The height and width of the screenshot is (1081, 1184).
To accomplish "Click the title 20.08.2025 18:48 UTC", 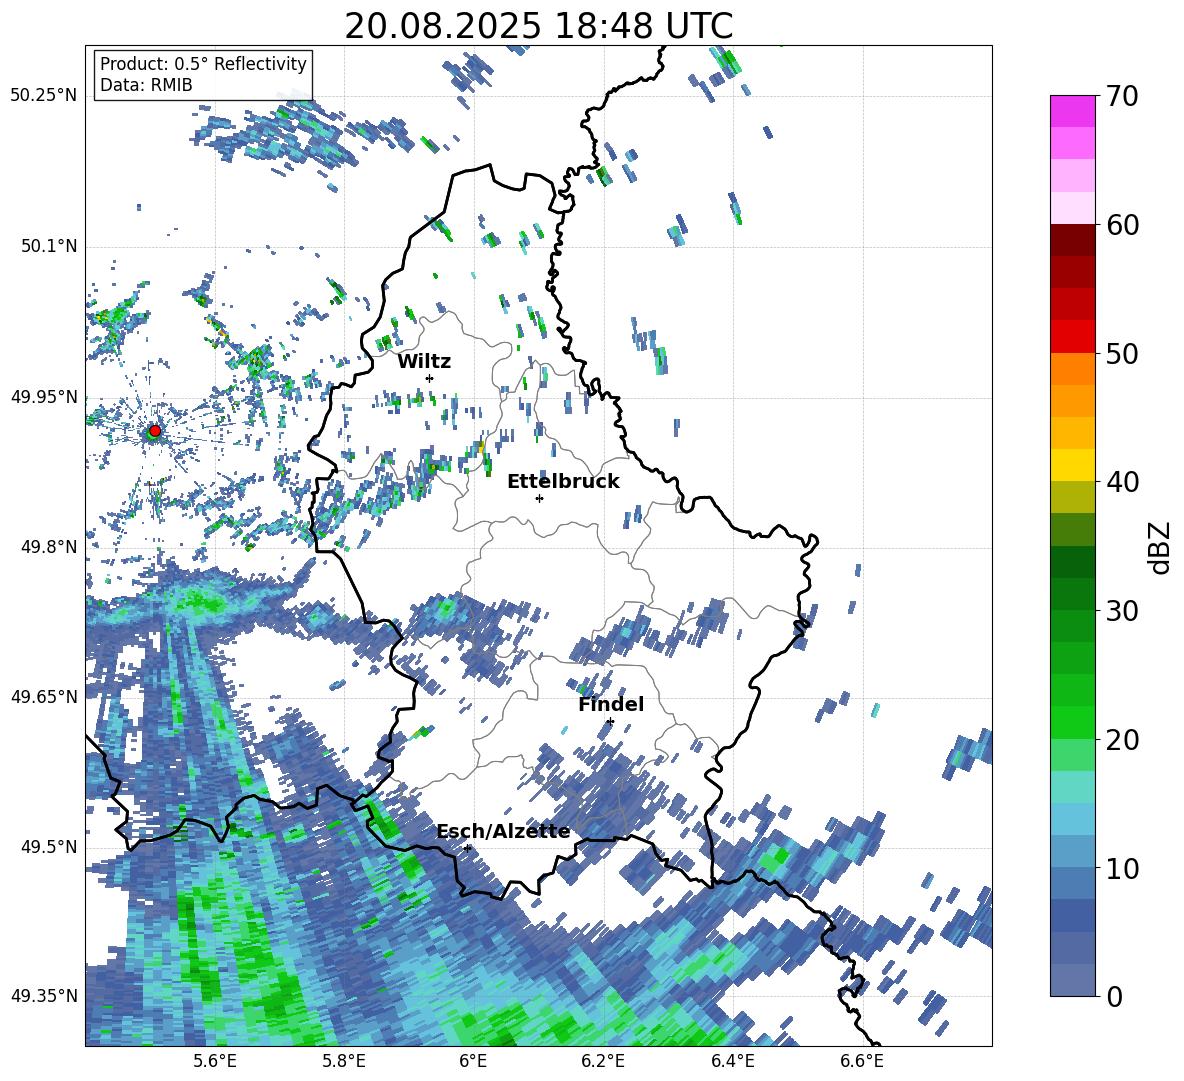I will point(538,26).
